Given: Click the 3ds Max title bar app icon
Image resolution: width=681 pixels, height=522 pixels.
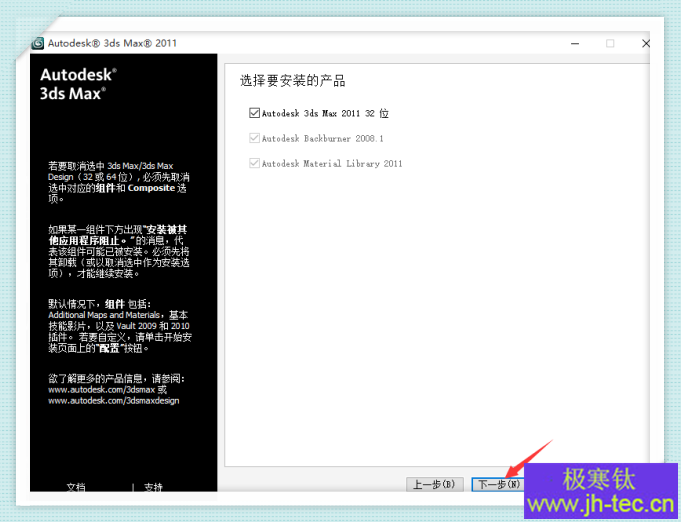Looking at the screenshot, I should [38, 43].
